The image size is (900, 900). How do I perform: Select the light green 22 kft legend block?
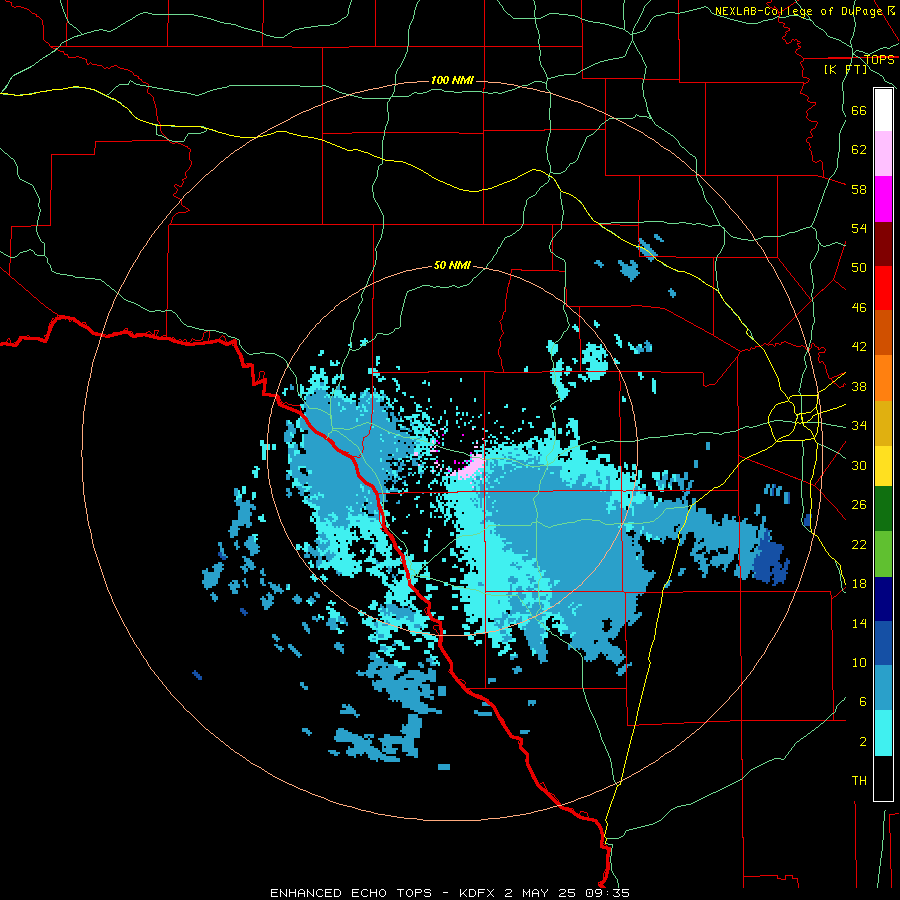coord(883,554)
